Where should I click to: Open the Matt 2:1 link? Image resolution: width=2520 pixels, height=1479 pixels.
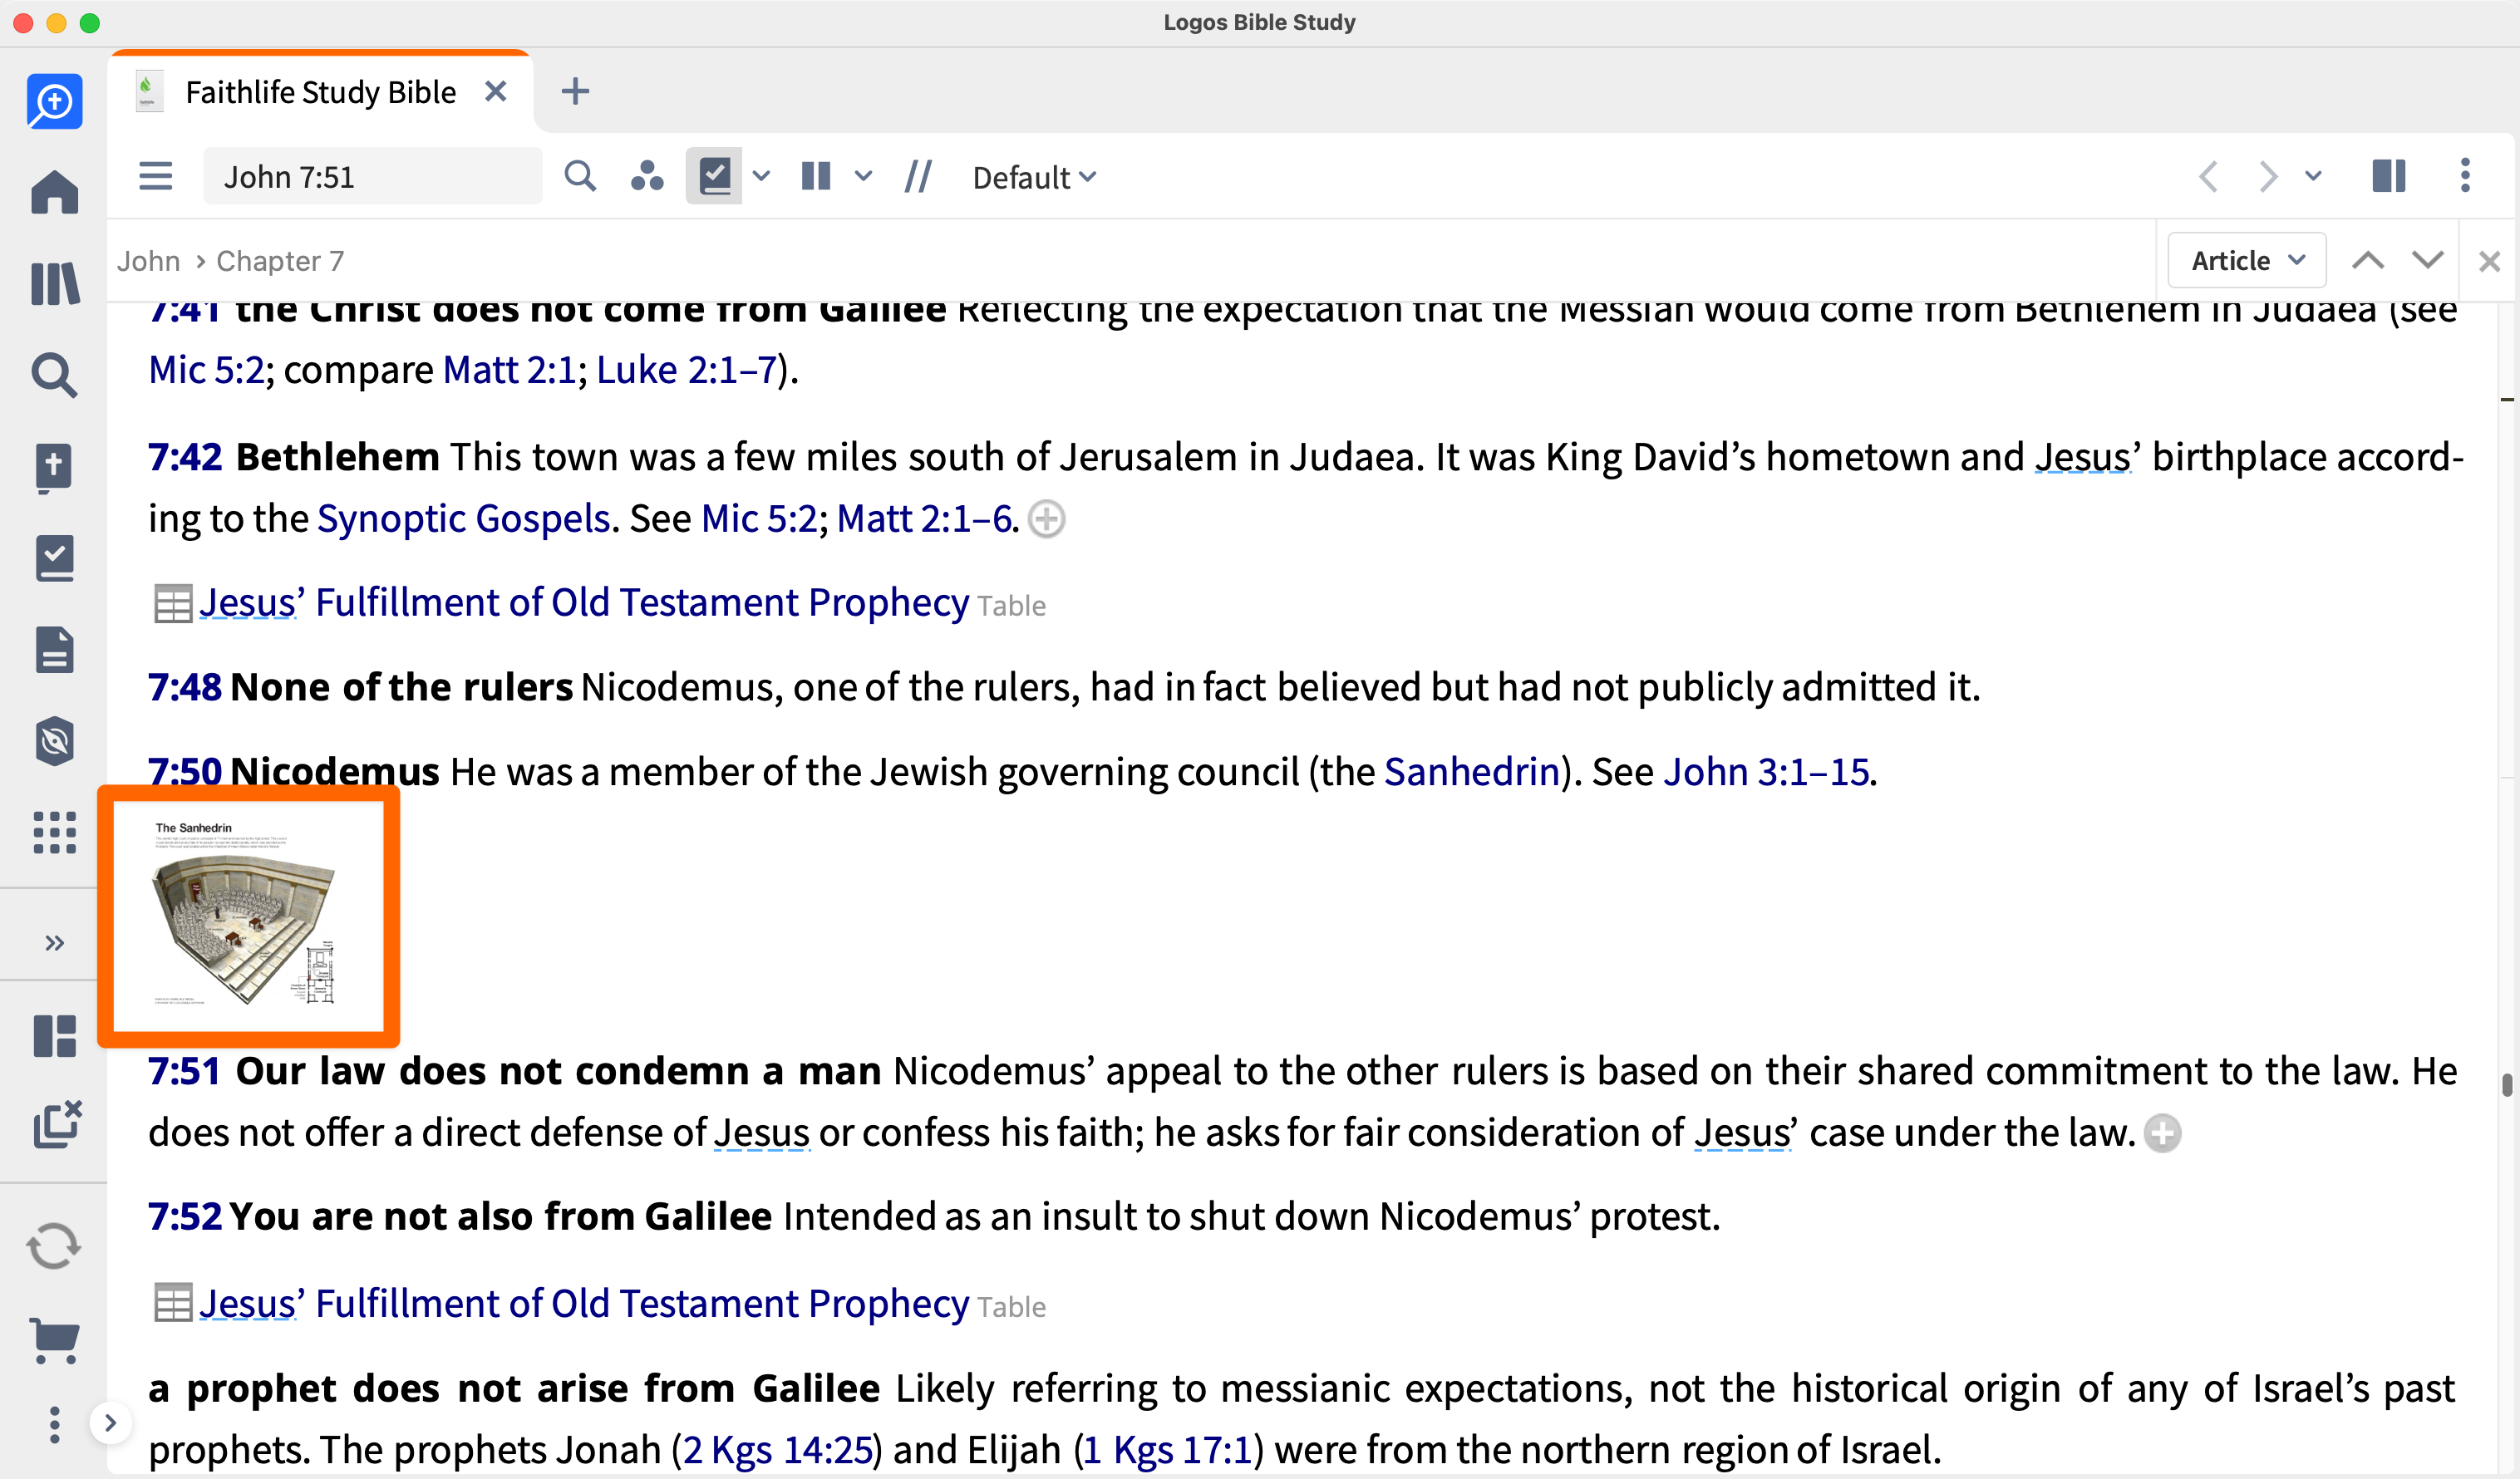click(509, 370)
